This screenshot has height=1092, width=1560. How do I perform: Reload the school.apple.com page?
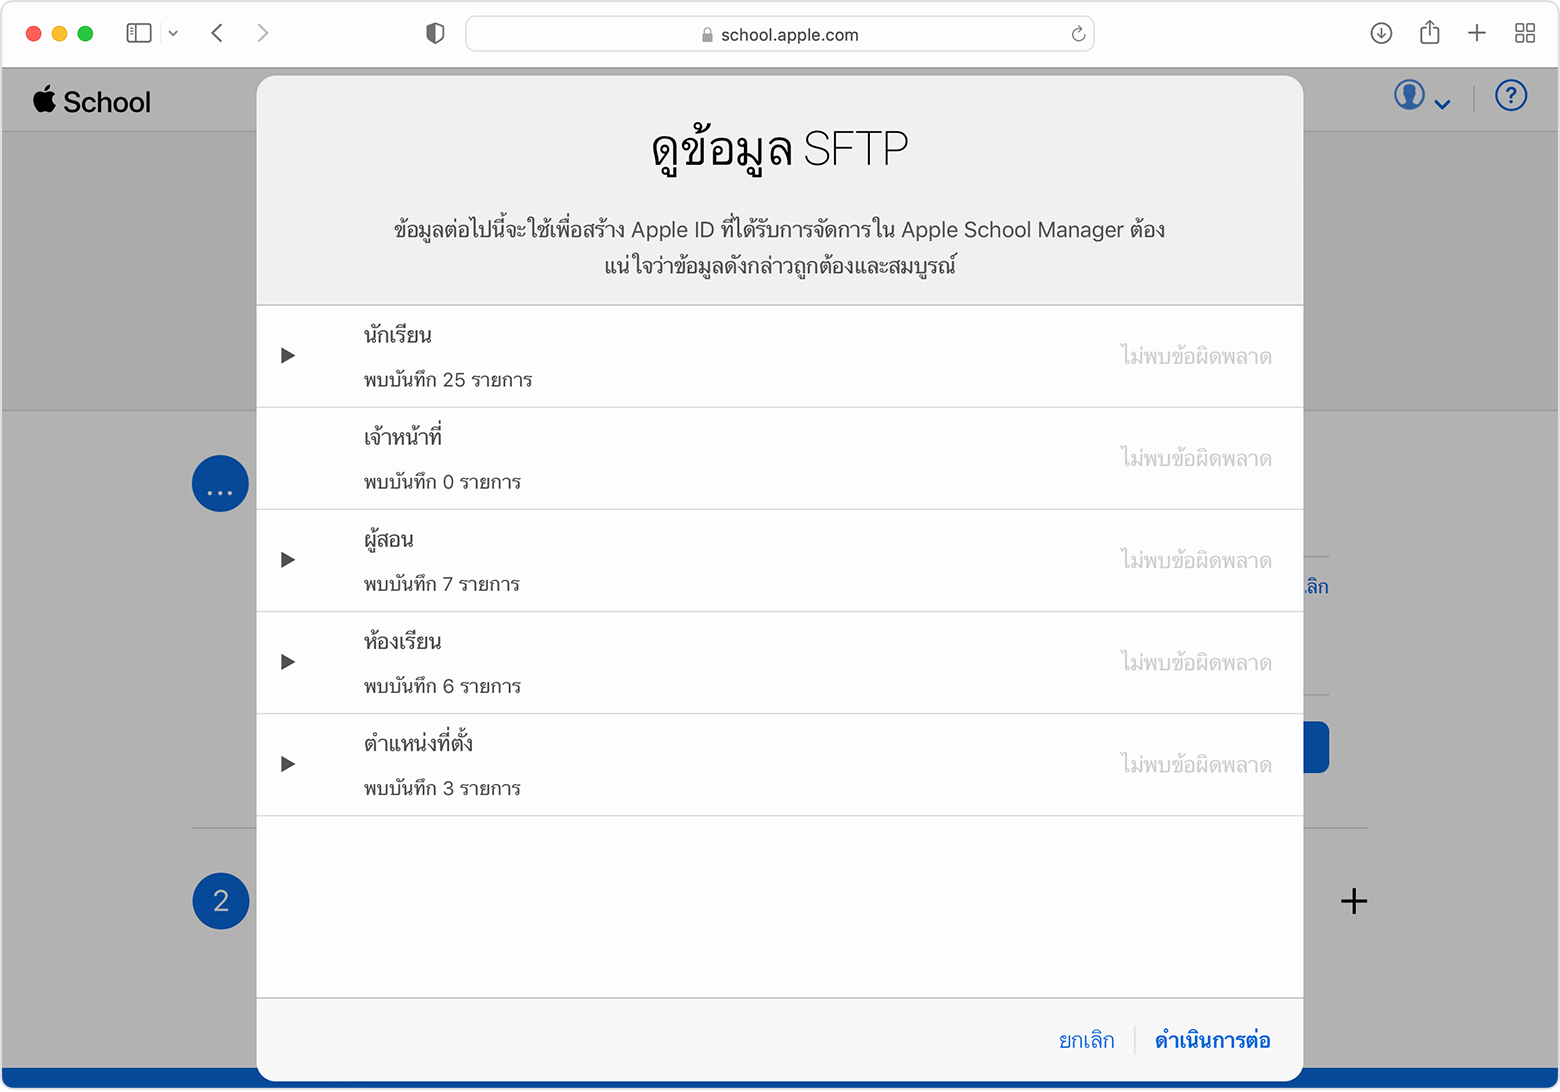1078,34
